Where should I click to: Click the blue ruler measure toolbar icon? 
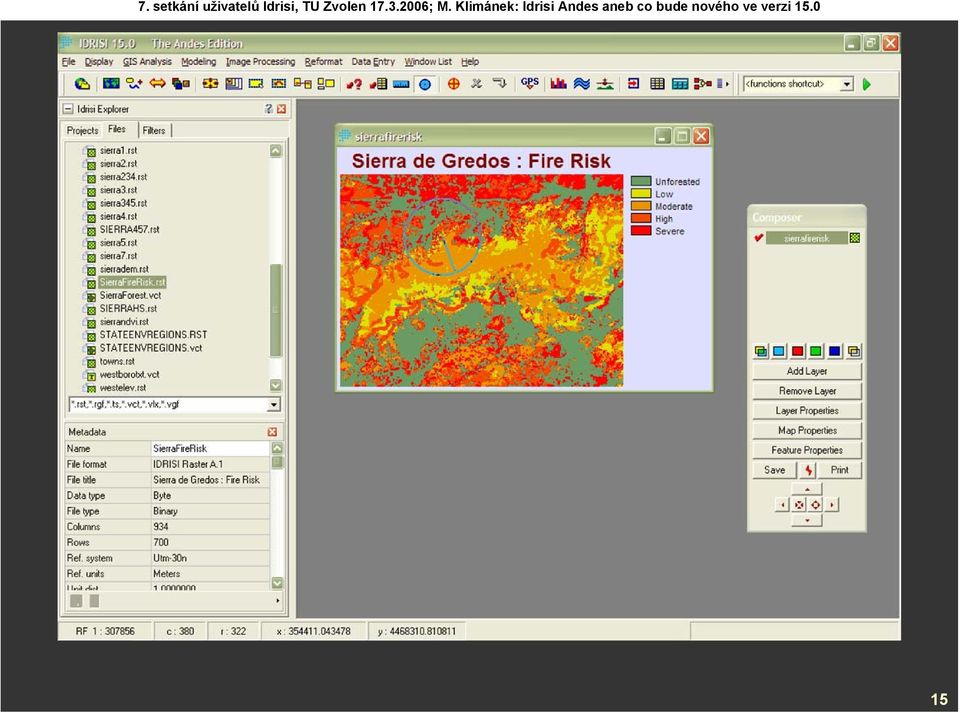[401, 84]
